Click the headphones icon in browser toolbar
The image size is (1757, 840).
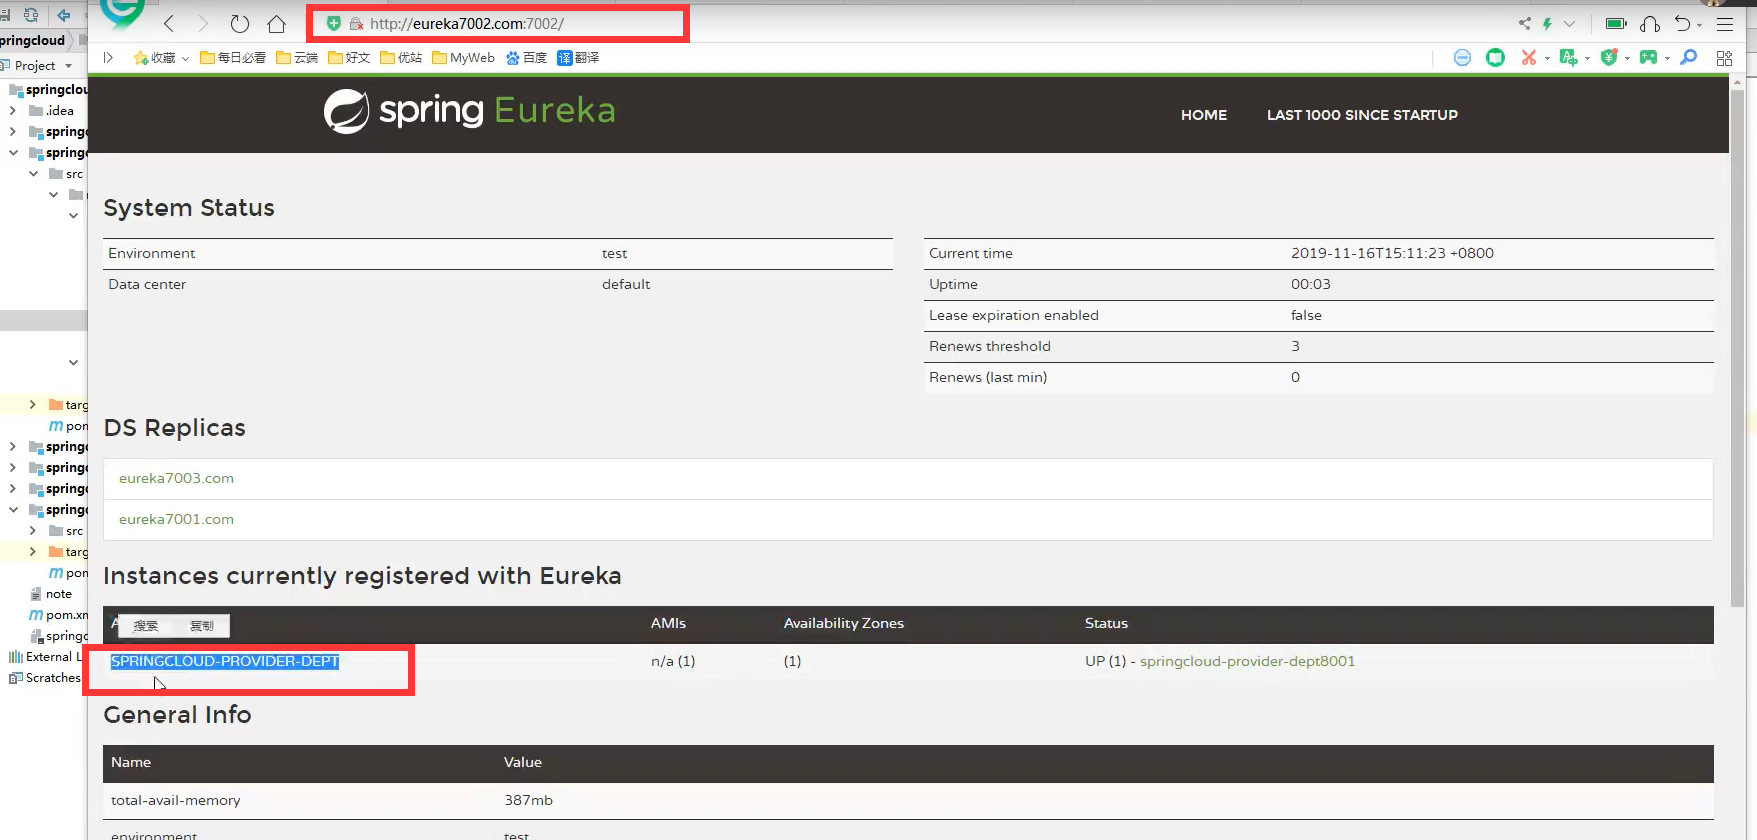click(1650, 23)
